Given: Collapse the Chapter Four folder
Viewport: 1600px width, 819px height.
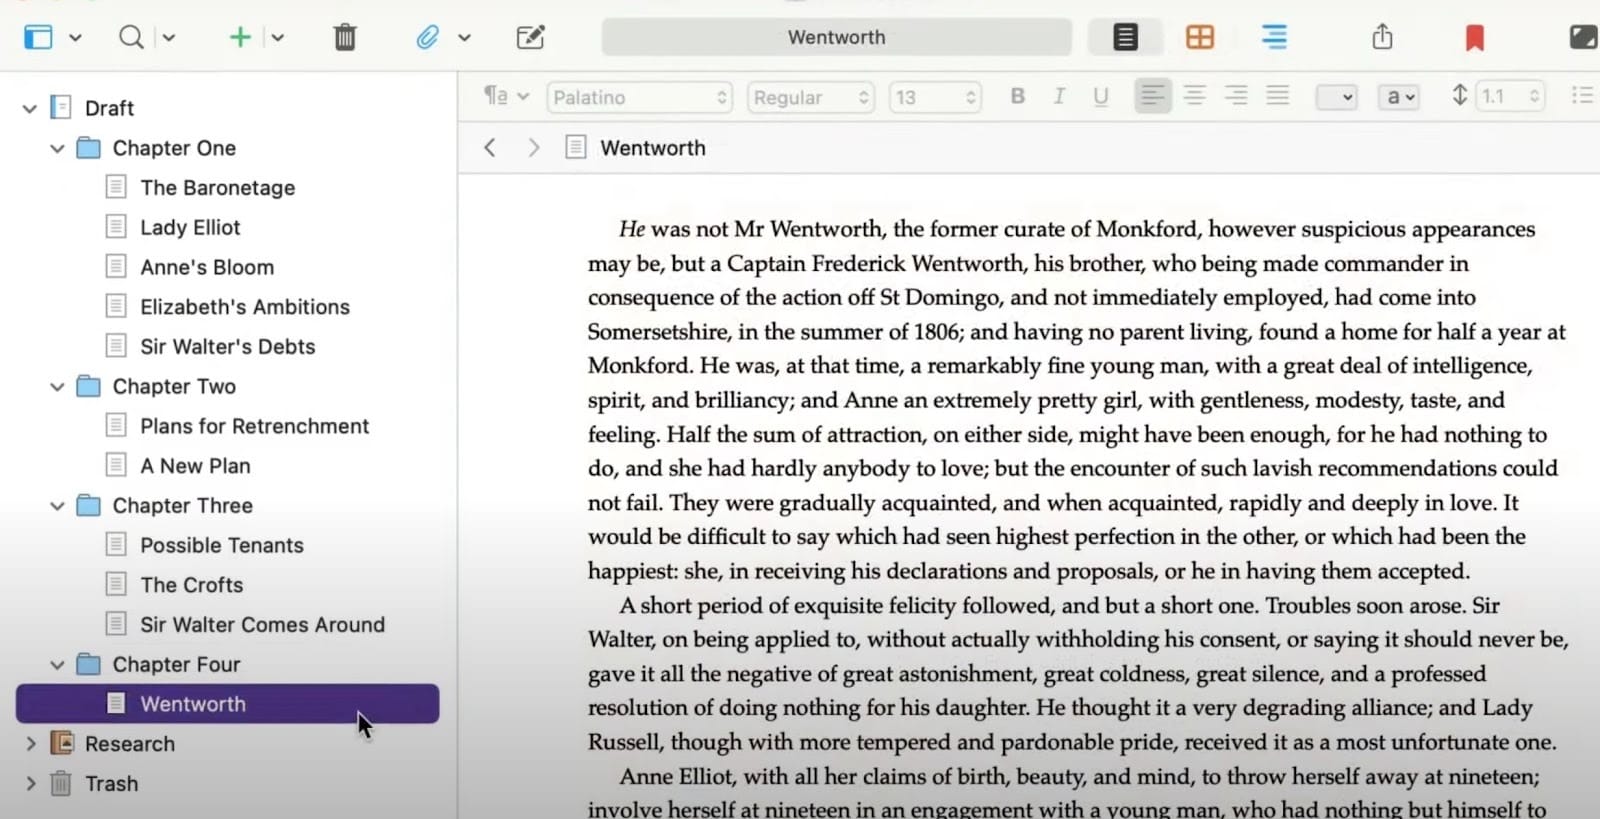Looking at the screenshot, I should tap(58, 665).
